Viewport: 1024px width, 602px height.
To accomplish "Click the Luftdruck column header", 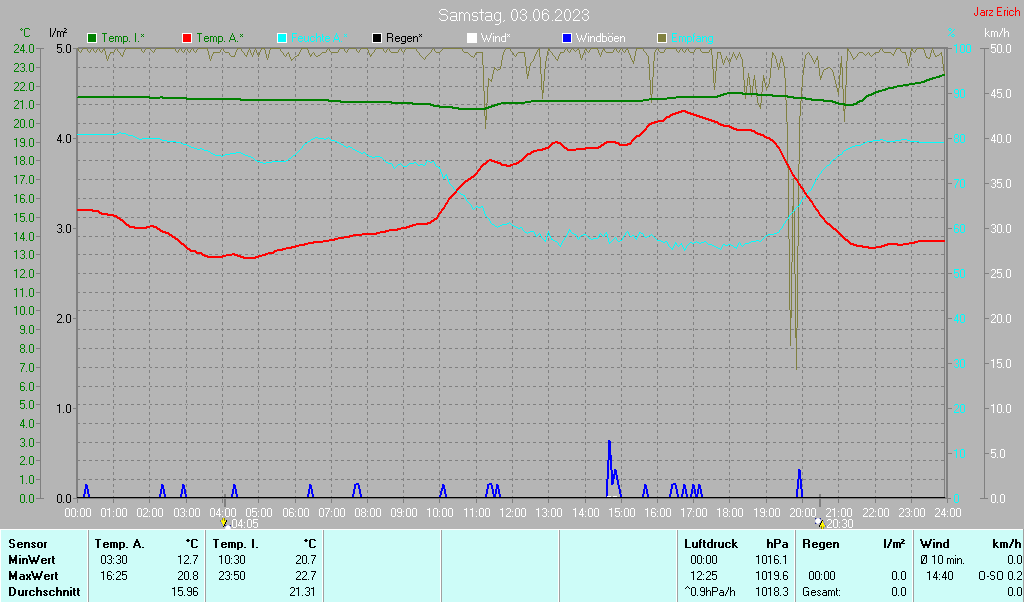I will [x=712, y=544].
